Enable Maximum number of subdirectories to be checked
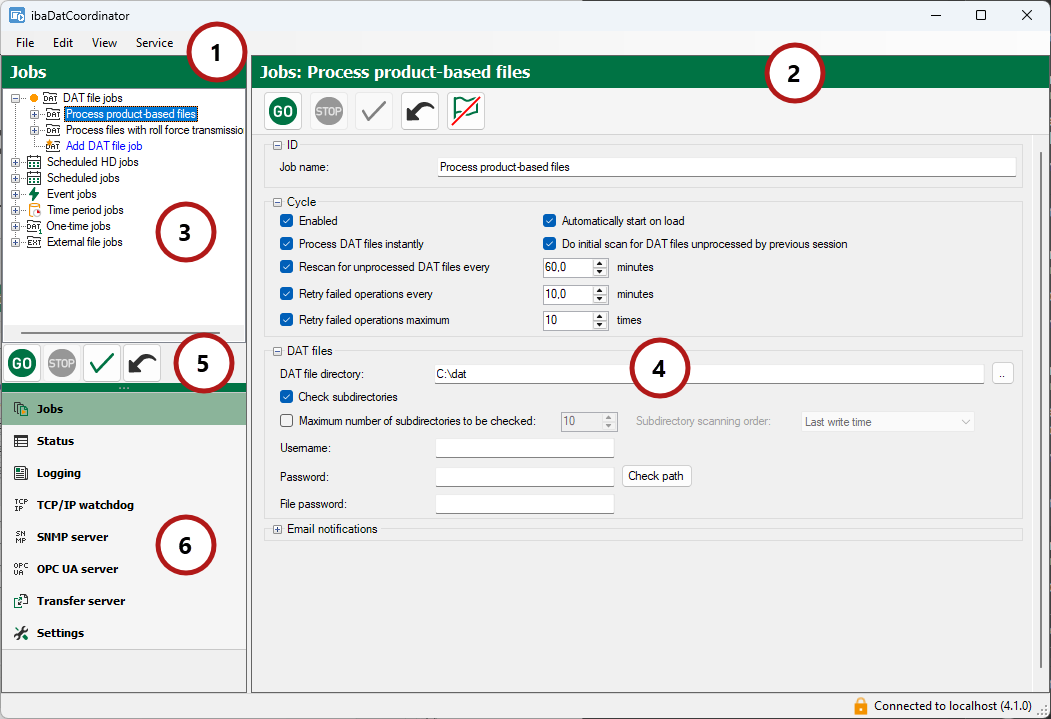Screen dimensions: 1051x719 pos(286,421)
